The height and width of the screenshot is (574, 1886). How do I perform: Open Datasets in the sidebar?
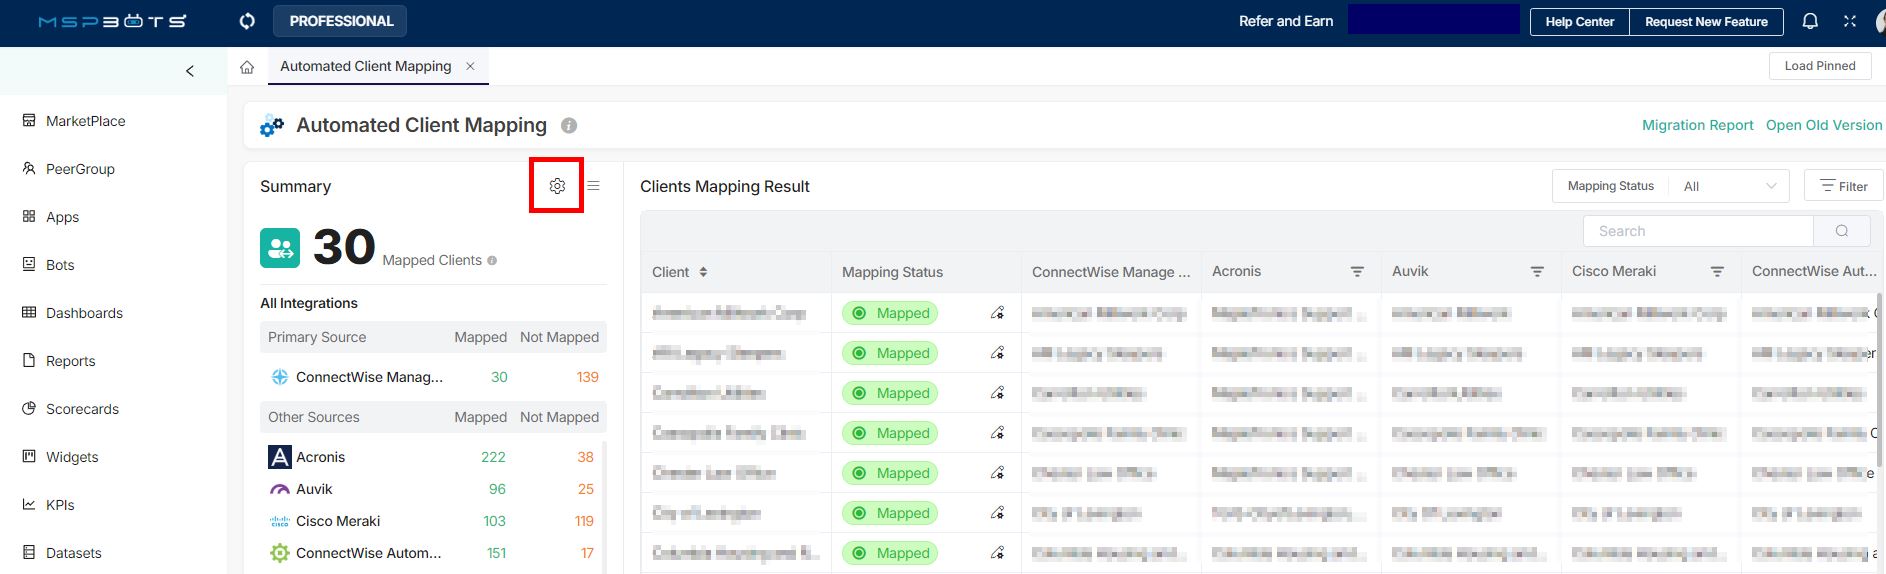(61, 553)
